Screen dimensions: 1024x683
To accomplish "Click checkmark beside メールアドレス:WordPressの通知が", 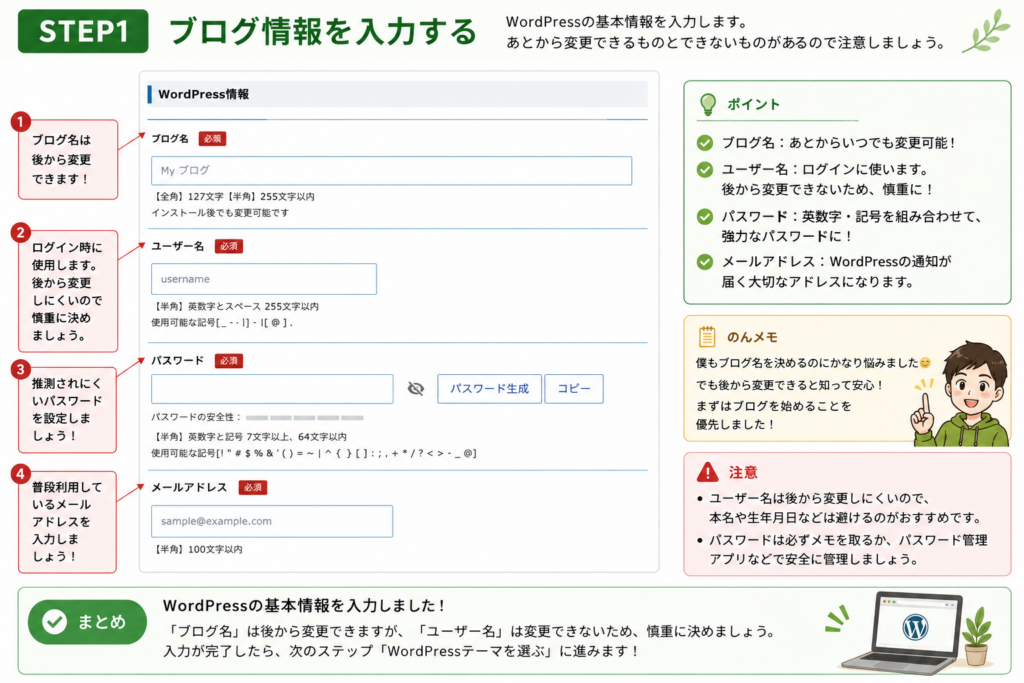I will [705, 262].
